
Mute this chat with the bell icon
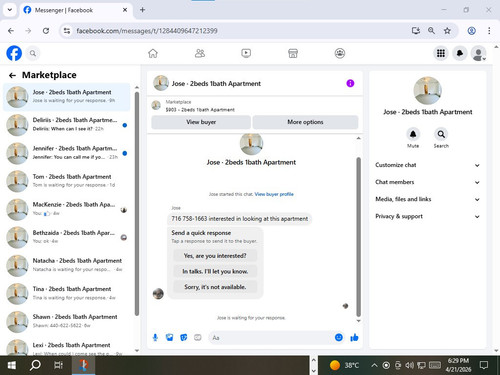pos(413,134)
